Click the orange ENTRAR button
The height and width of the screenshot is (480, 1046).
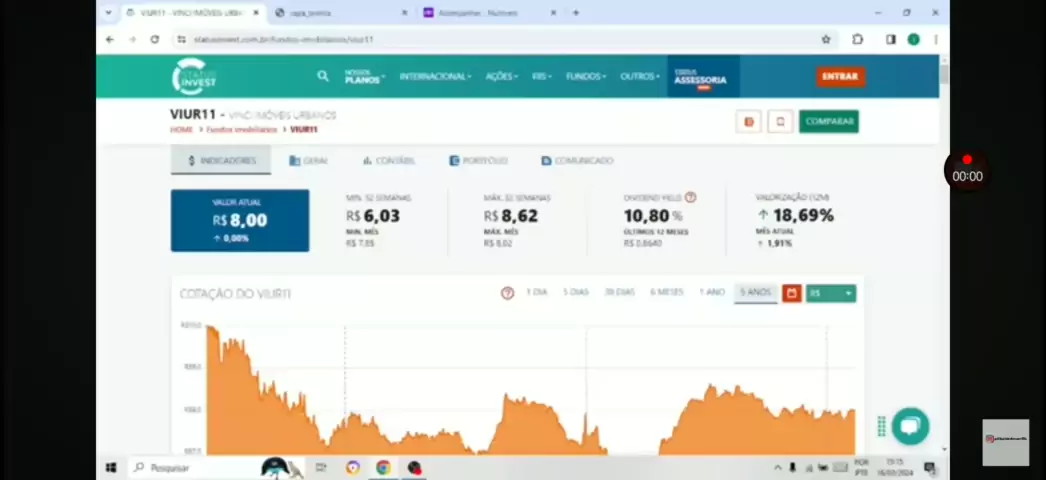point(840,76)
